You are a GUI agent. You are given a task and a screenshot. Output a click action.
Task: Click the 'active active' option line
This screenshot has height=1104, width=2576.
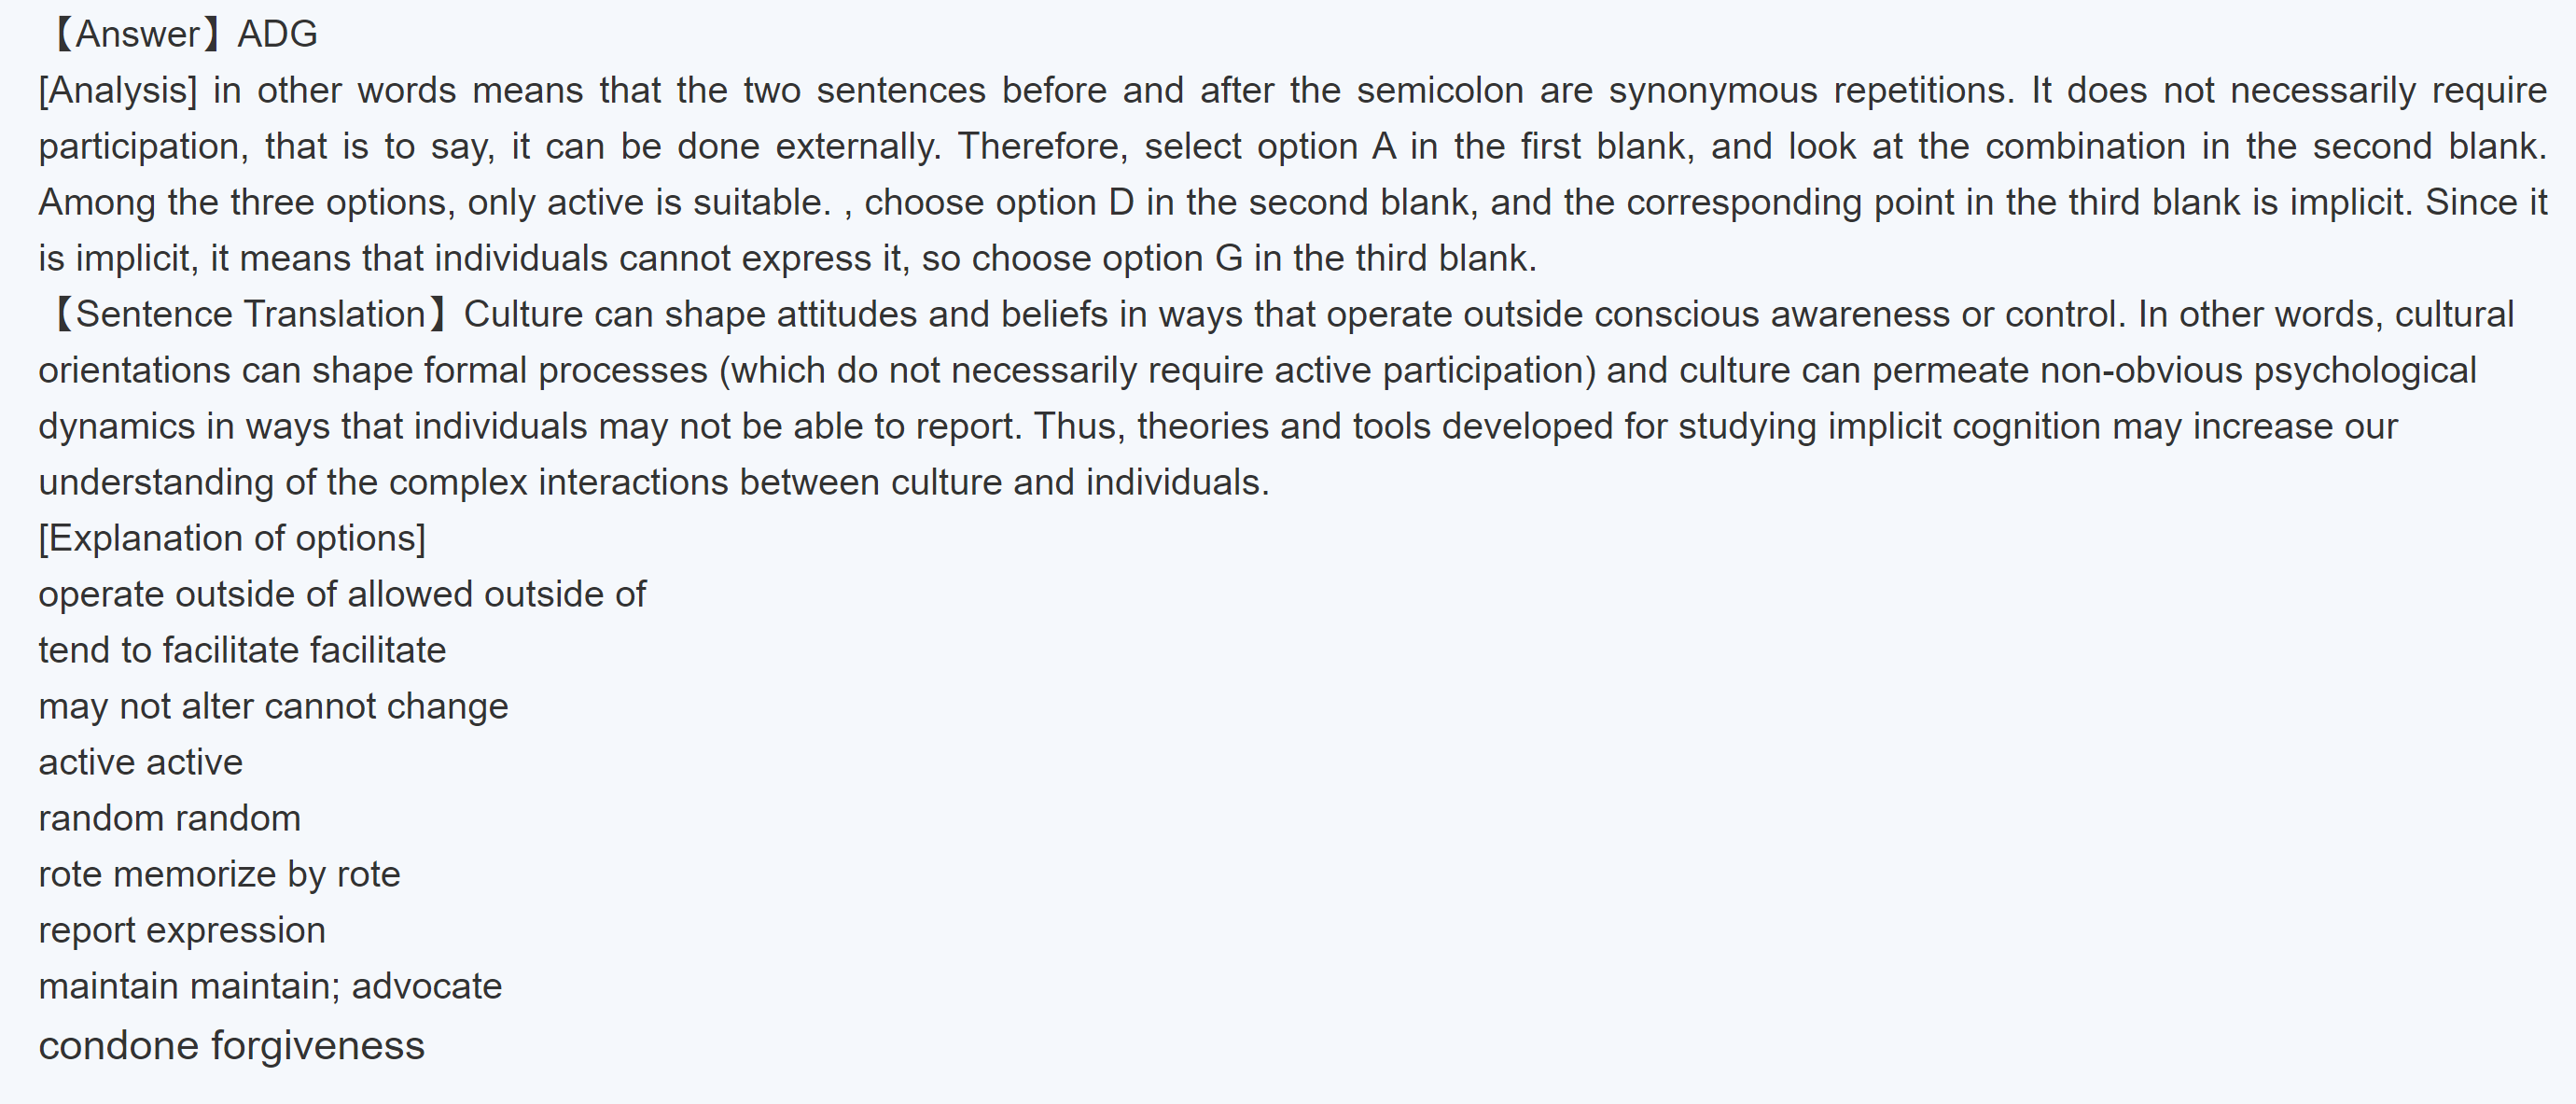[x=140, y=763]
